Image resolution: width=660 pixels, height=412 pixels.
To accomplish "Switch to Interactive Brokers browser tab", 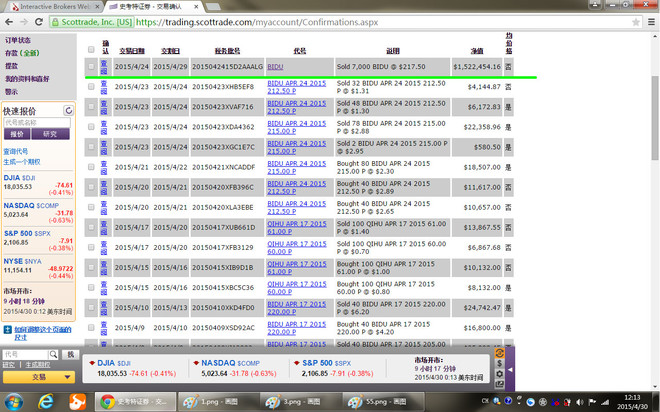I will pos(53,6).
